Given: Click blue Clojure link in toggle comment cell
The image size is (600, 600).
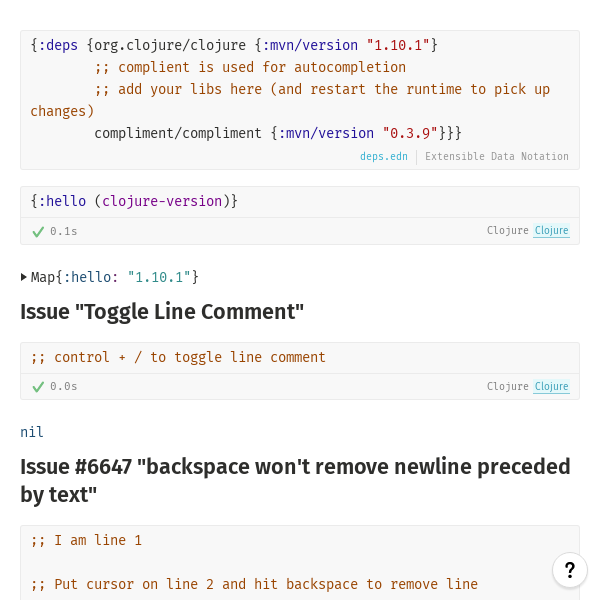Looking at the screenshot, I should (551, 387).
